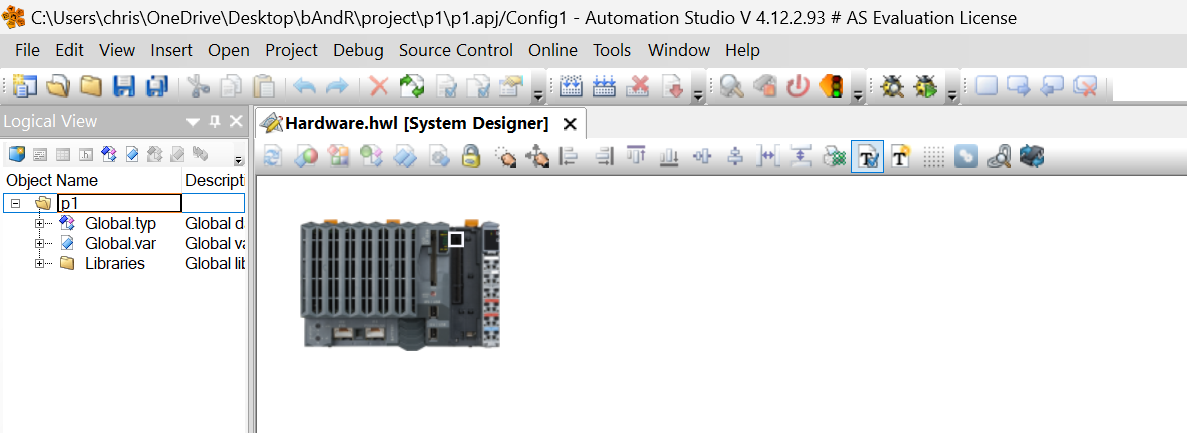Click the New Project toolbar icon
Viewport: 1187px width, 433px height.
(24, 86)
